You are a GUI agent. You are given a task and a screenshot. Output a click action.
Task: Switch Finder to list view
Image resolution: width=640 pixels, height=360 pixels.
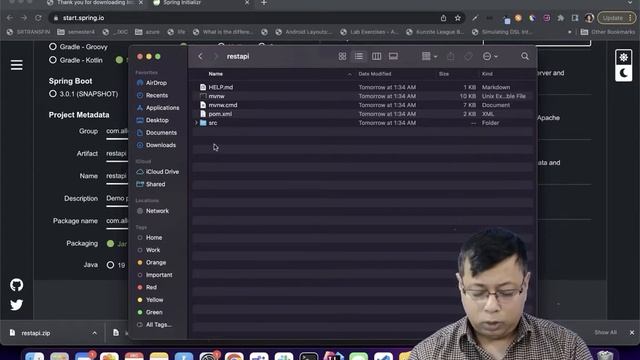pyautogui.click(x=359, y=56)
